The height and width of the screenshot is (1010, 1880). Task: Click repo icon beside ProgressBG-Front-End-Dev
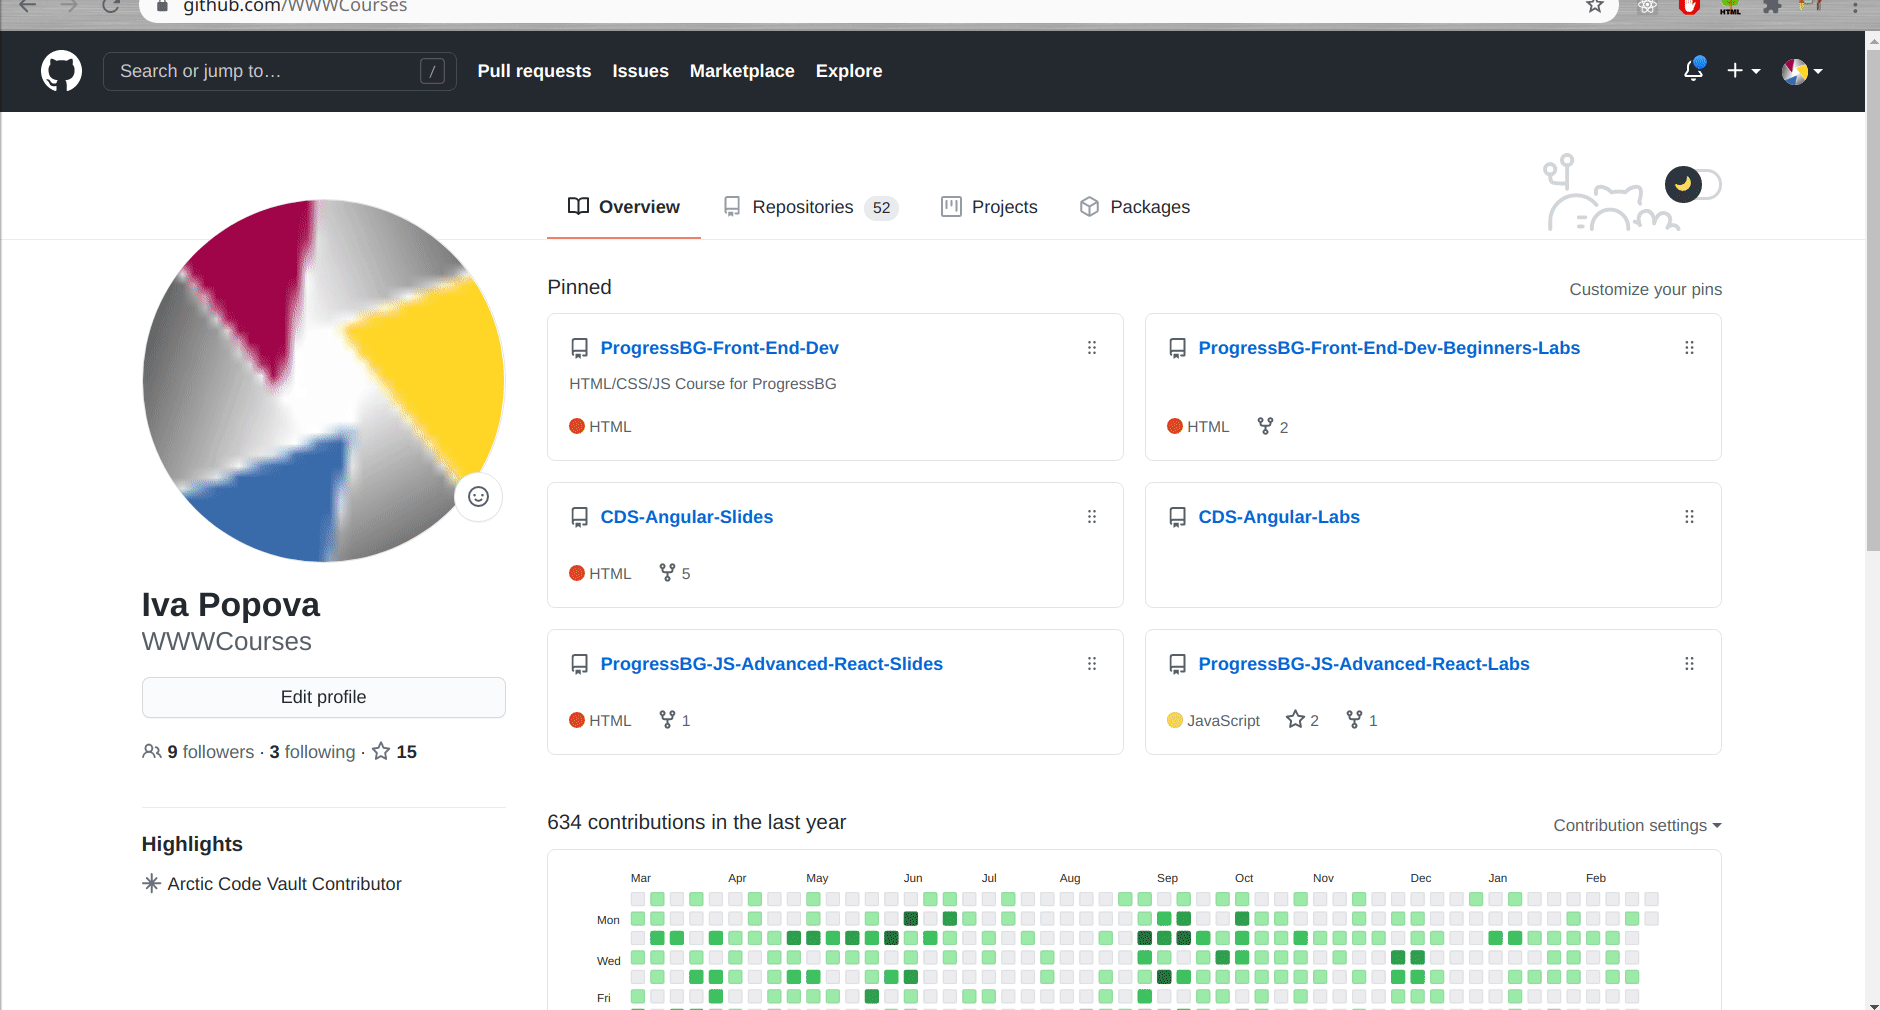point(579,348)
